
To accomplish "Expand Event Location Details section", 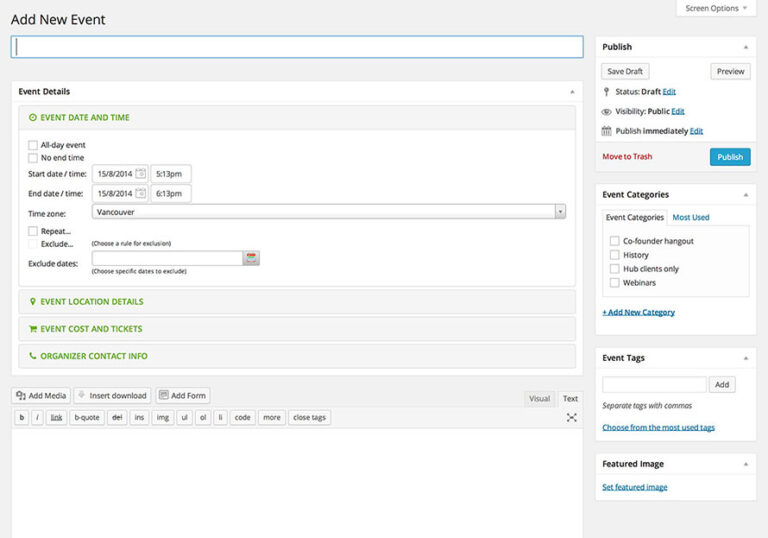I will point(92,302).
